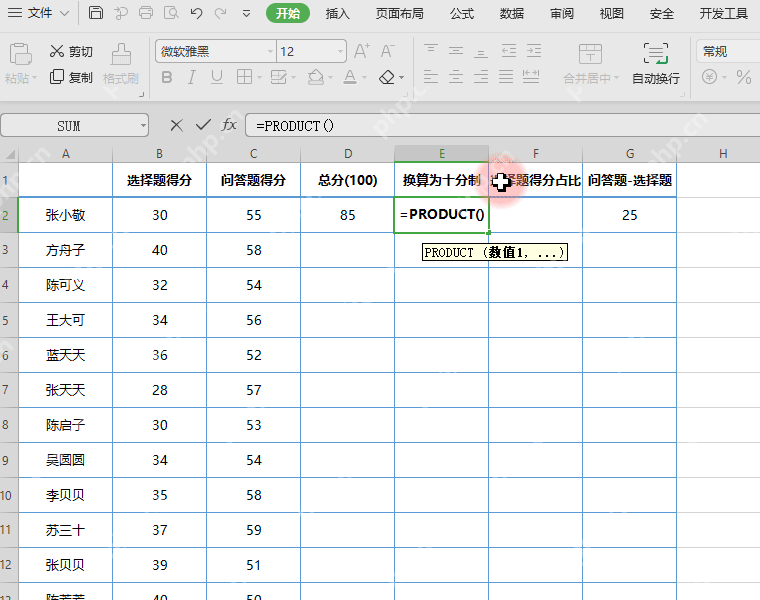Click the save icon in quick toolbar
Image resolution: width=760 pixels, height=600 pixels.
coord(95,13)
